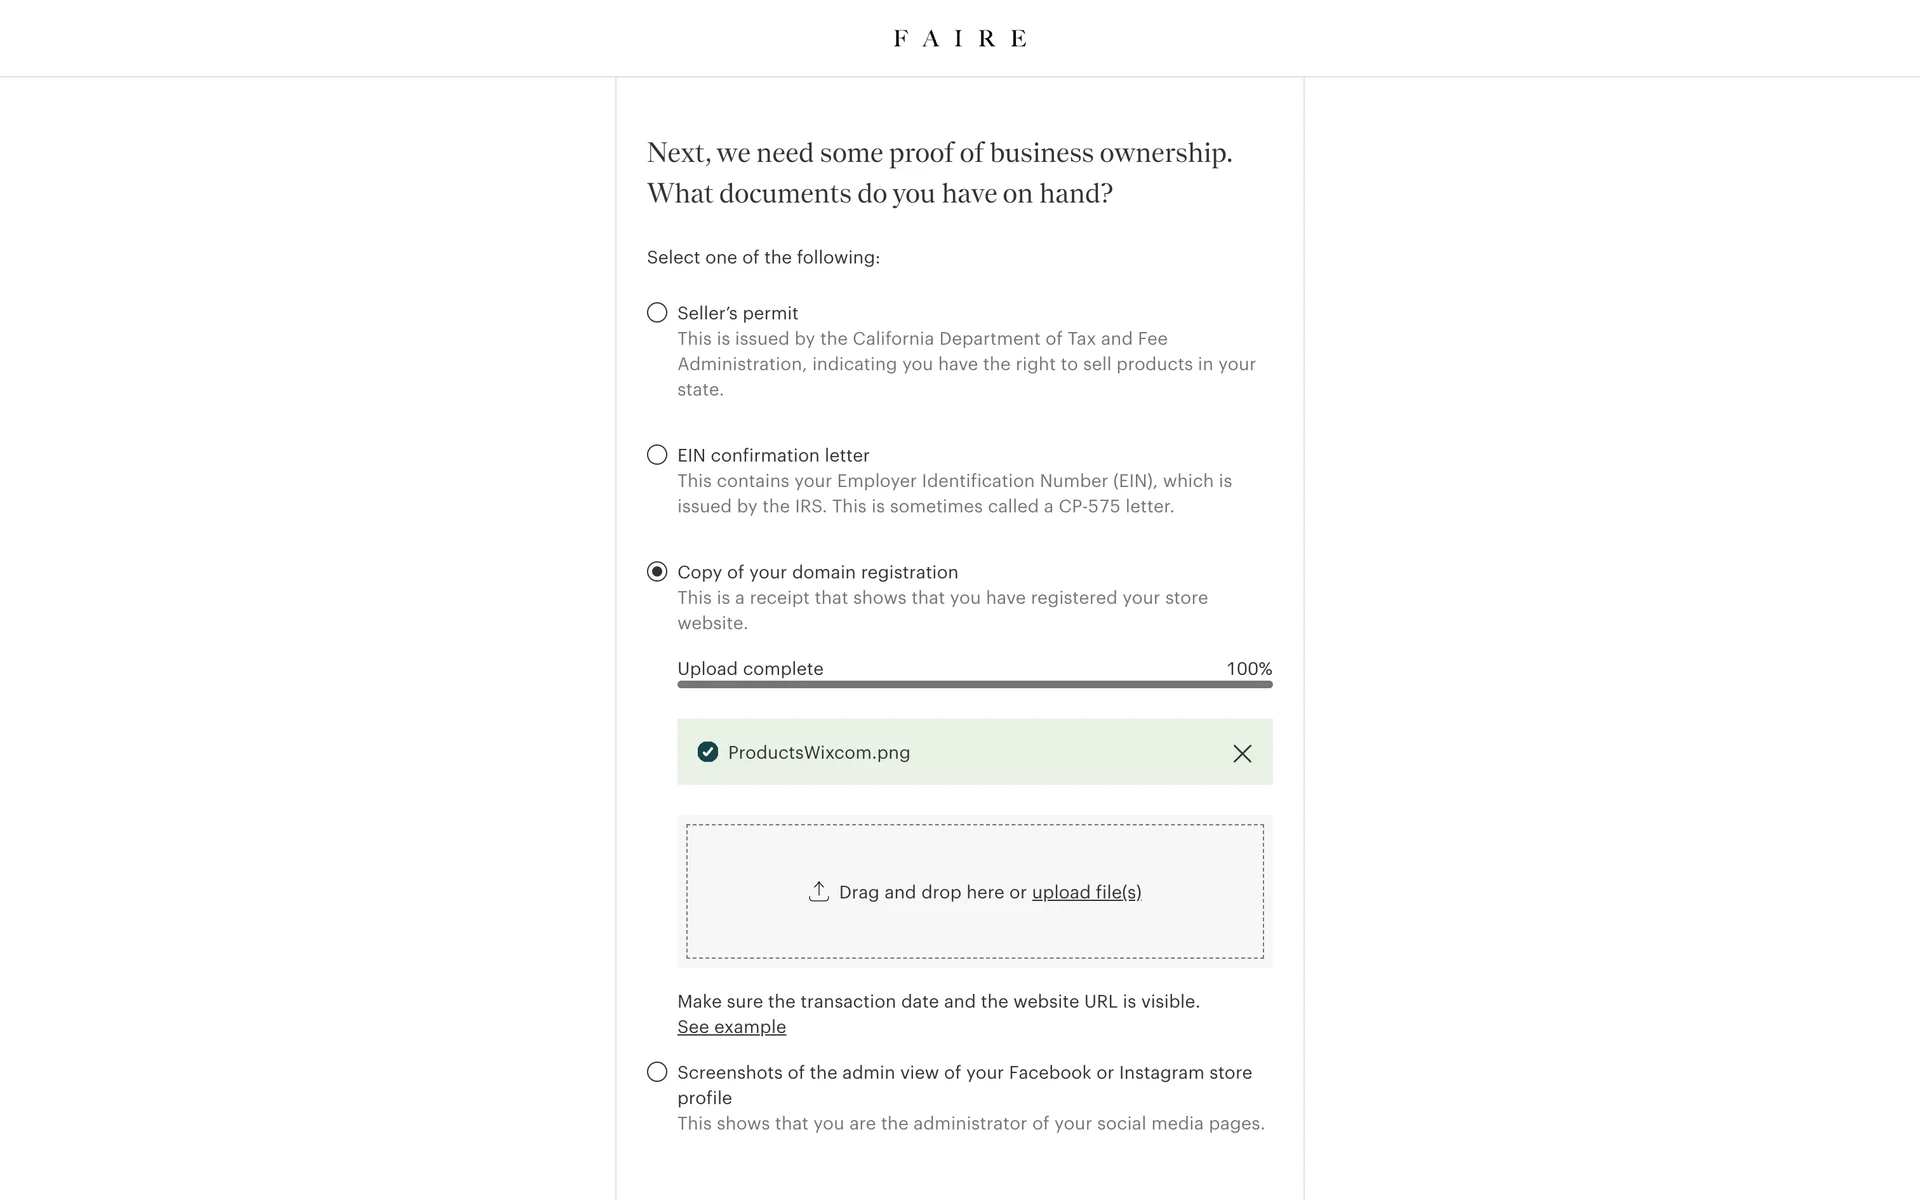Choose the EIN confirmation letter radio circle
The width and height of the screenshot is (1920, 1200).
click(657, 455)
